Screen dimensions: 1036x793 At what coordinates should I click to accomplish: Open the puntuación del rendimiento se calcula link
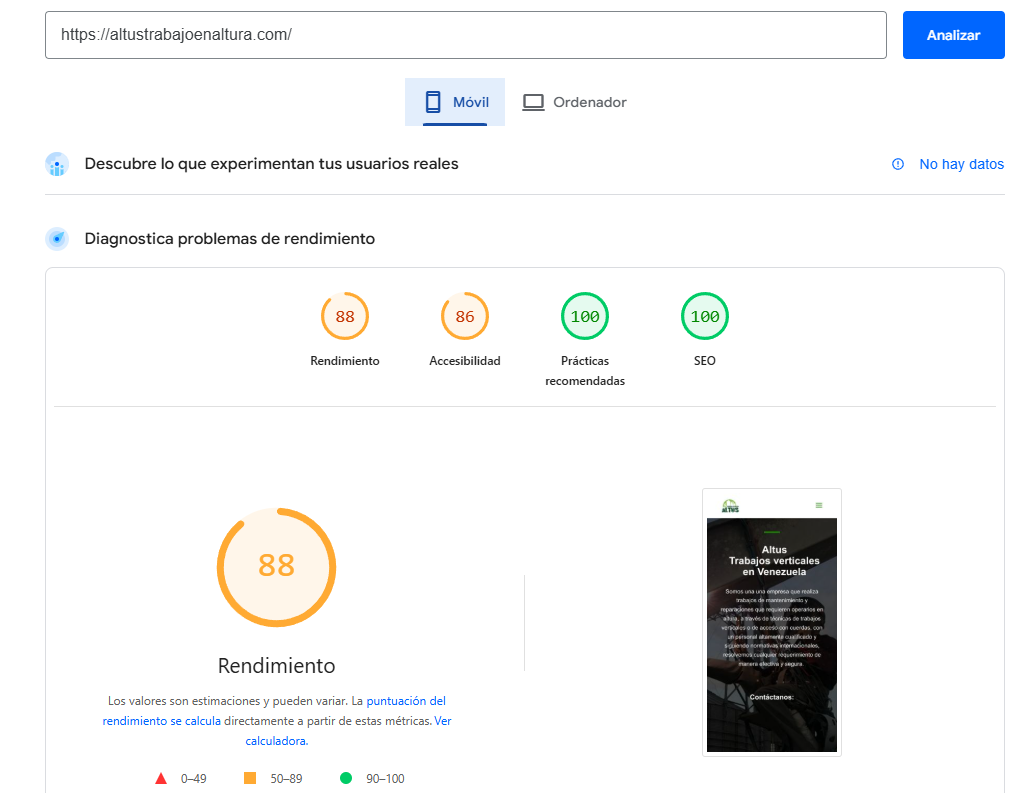point(274,711)
